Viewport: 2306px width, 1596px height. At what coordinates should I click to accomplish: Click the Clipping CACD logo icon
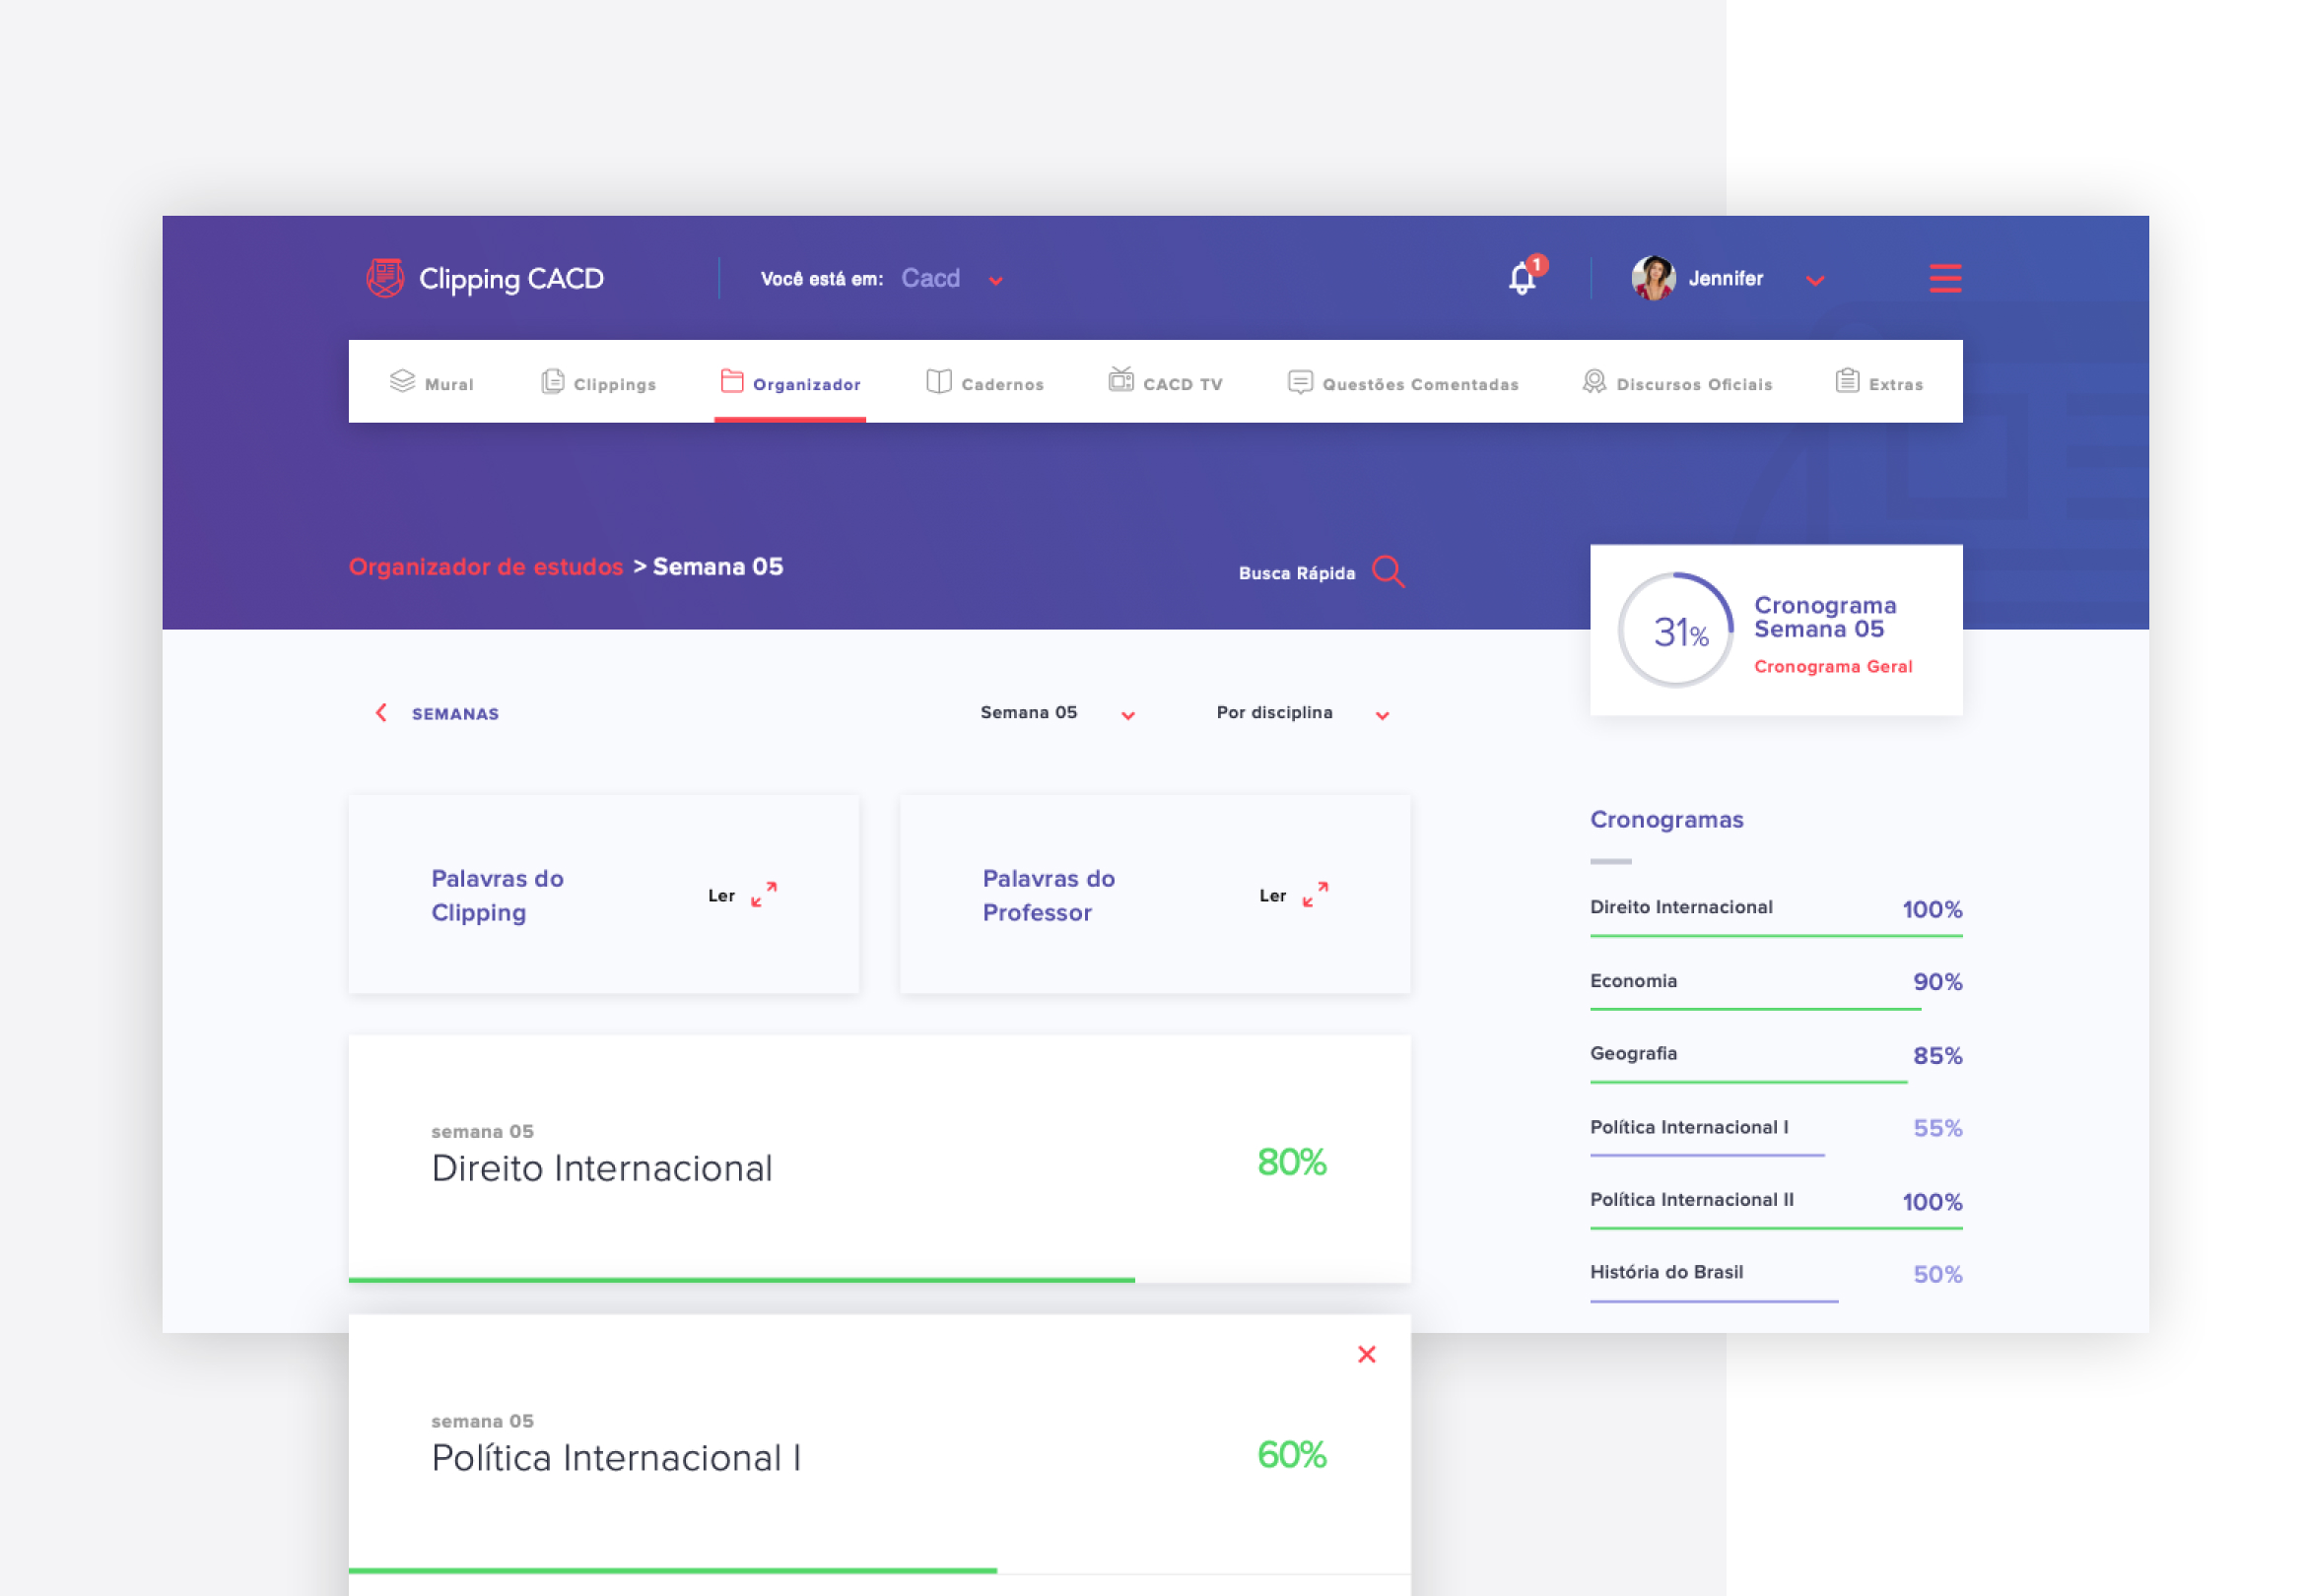click(385, 278)
